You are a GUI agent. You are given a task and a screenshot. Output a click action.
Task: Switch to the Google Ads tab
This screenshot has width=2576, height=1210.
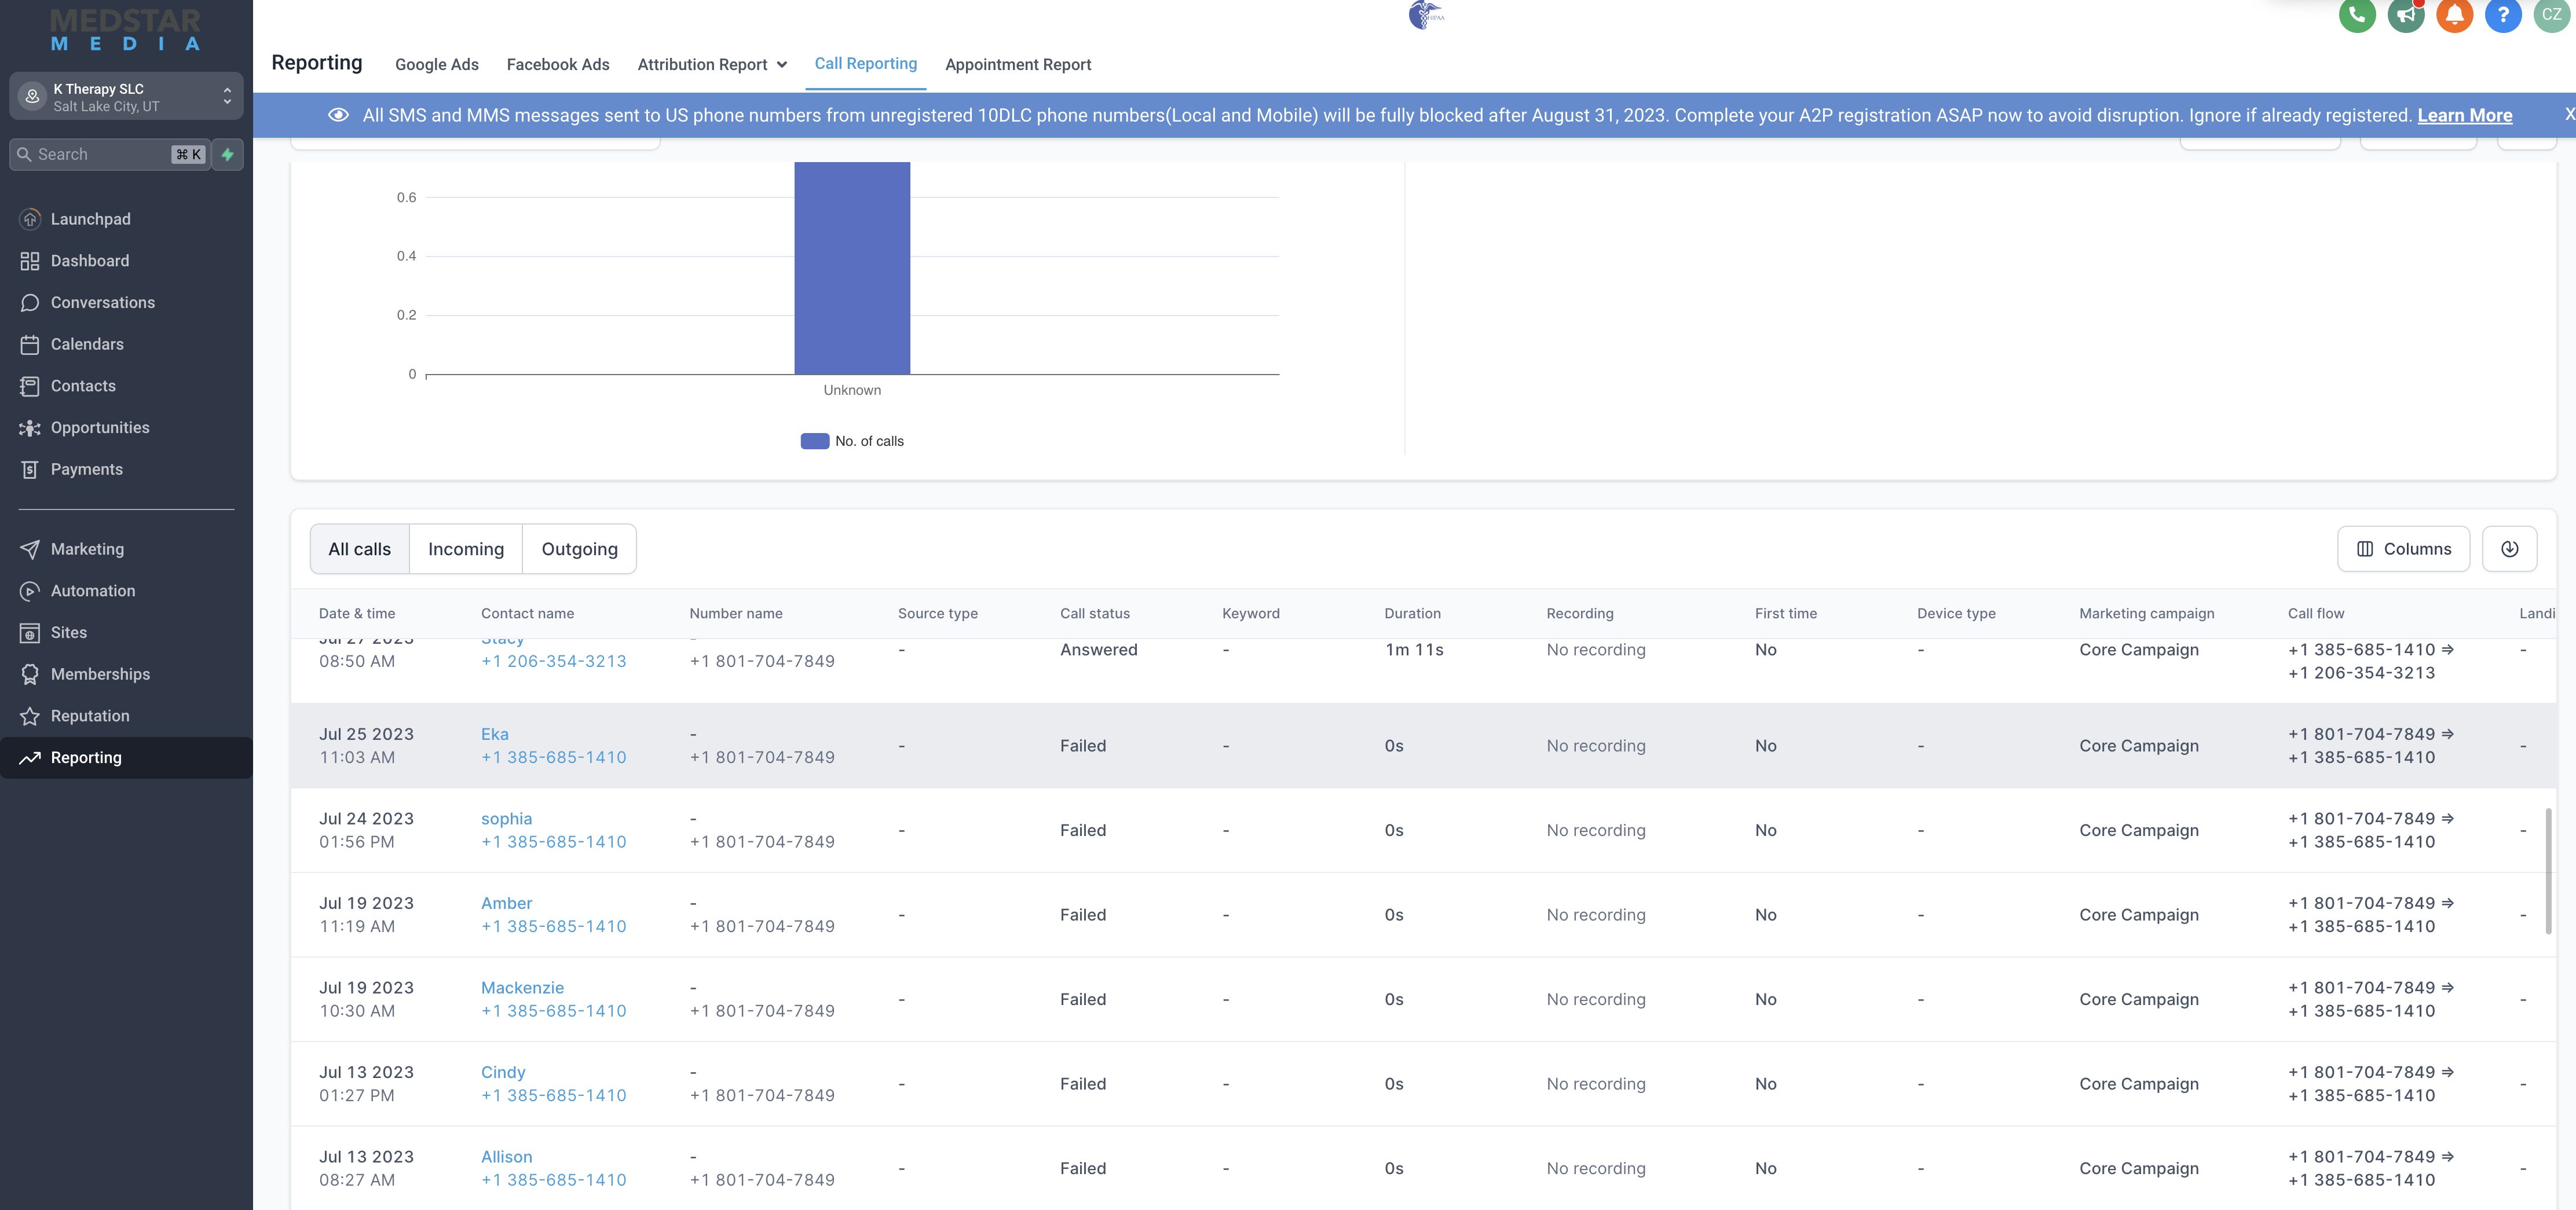(x=437, y=64)
